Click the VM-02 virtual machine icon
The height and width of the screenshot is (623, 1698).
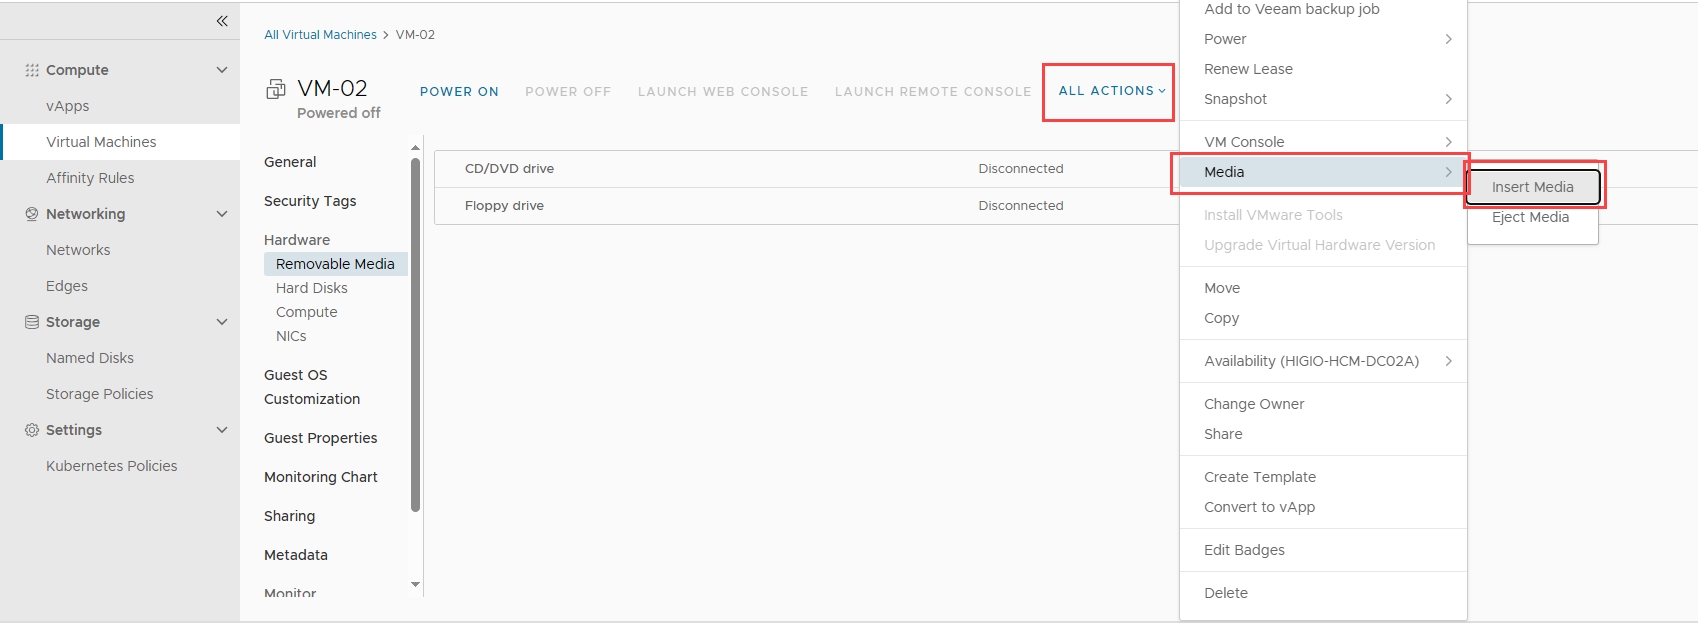coord(275,90)
